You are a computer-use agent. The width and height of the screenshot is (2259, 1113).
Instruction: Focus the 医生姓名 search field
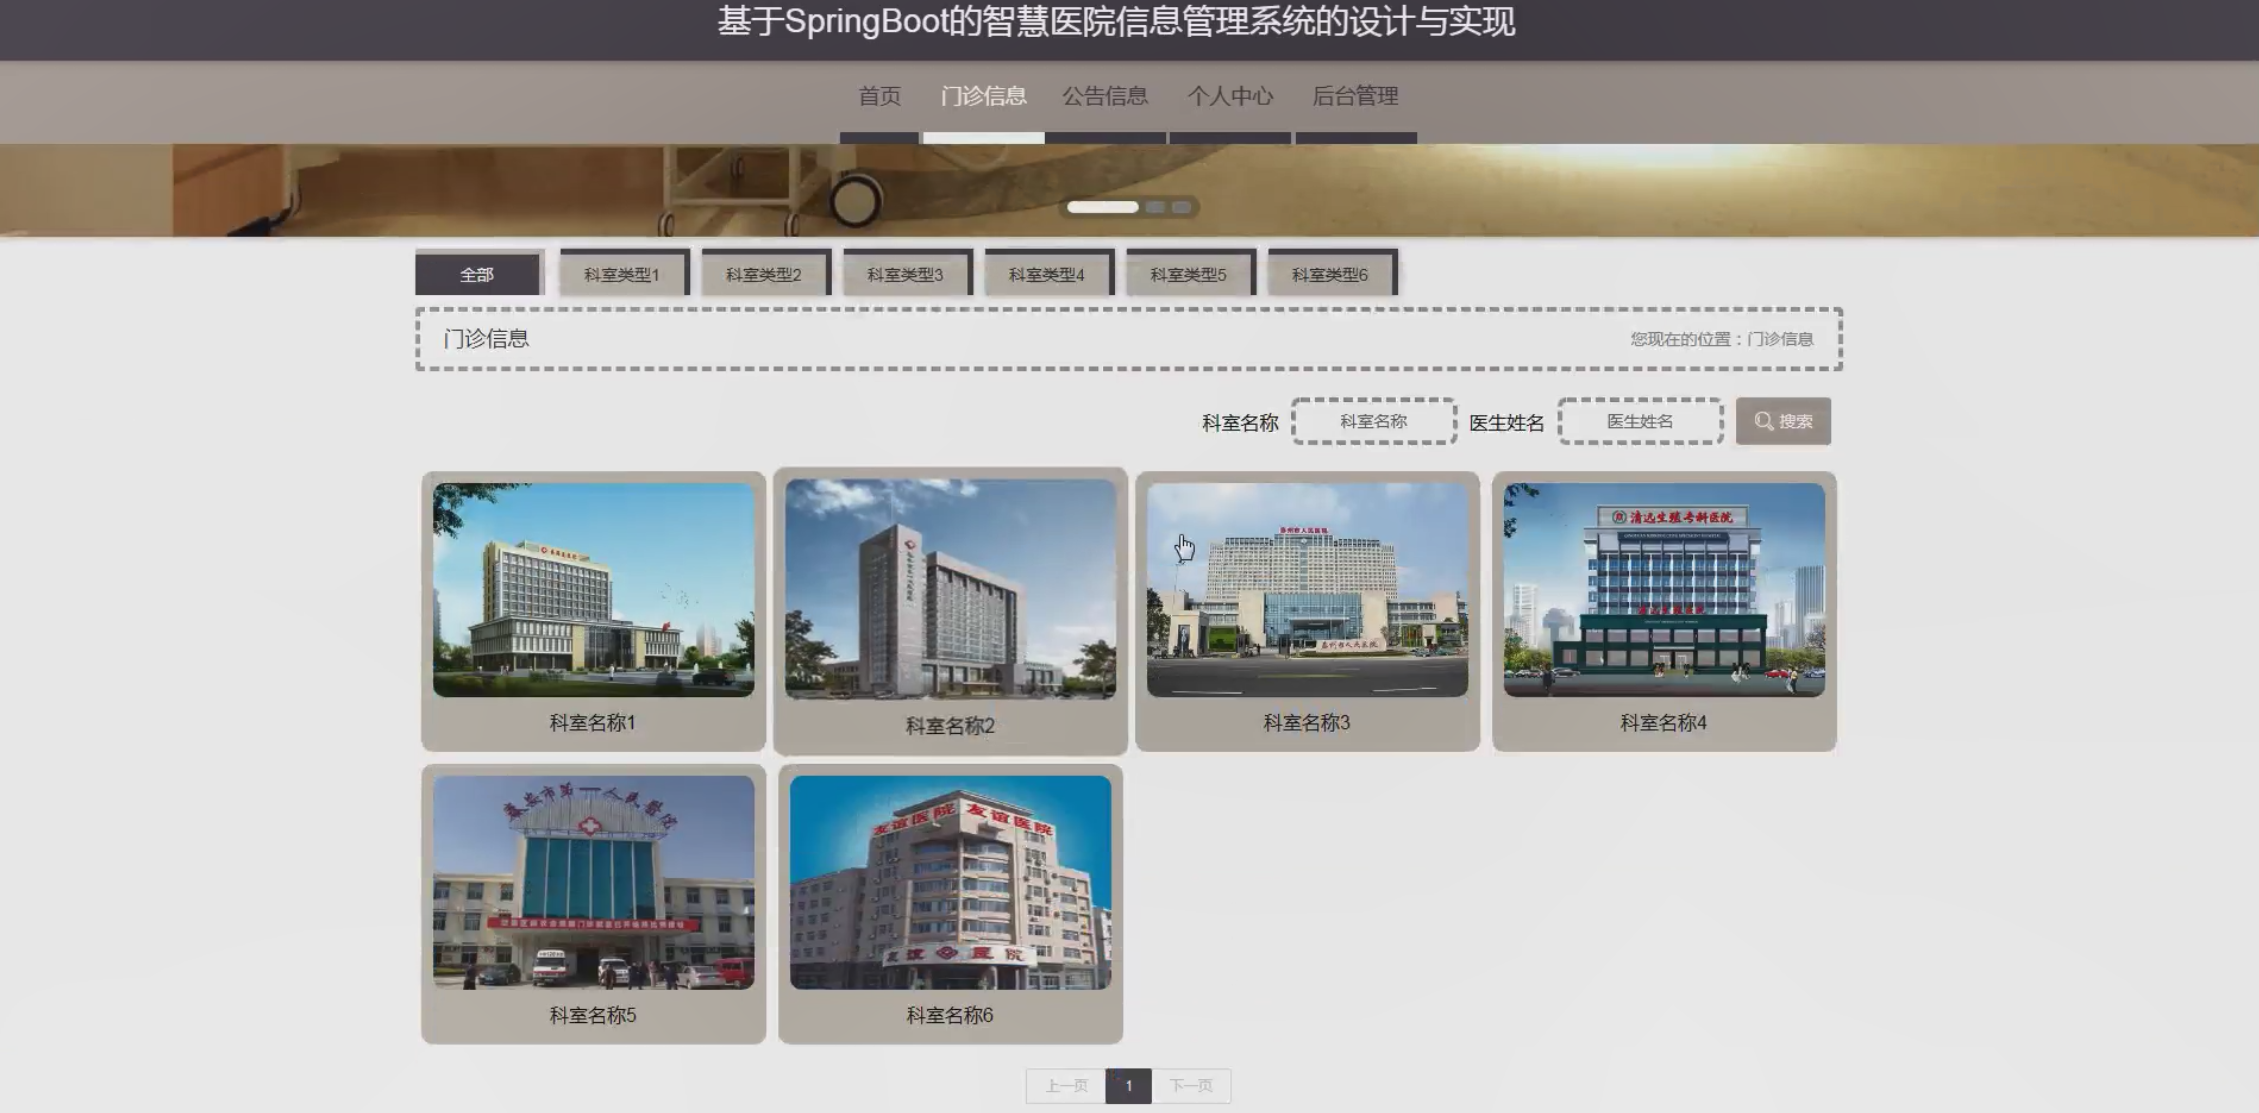[x=1640, y=421]
